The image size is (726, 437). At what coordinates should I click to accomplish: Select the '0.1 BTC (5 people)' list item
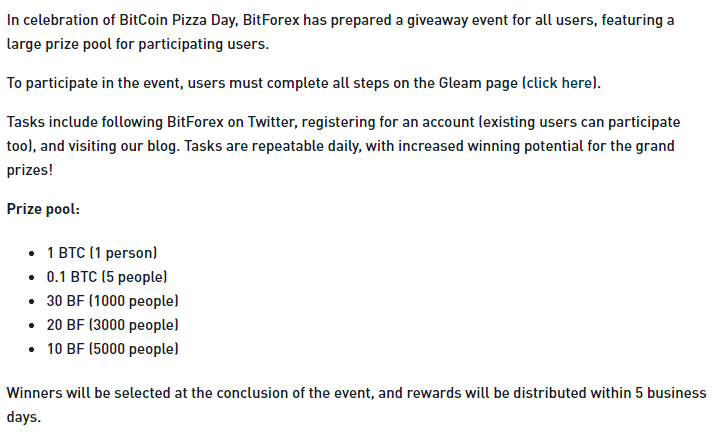pyautogui.click(x=107, y=277)
